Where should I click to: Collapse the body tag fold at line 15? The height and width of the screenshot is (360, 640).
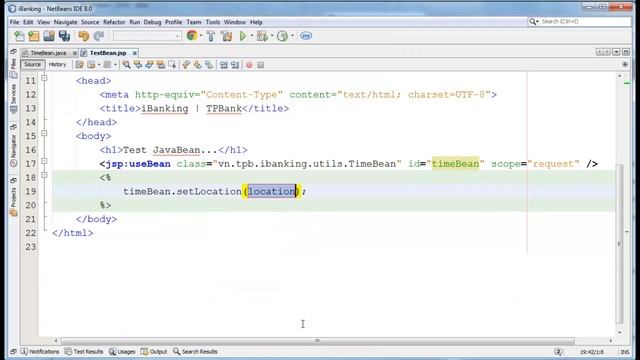[x=44, y=133]
